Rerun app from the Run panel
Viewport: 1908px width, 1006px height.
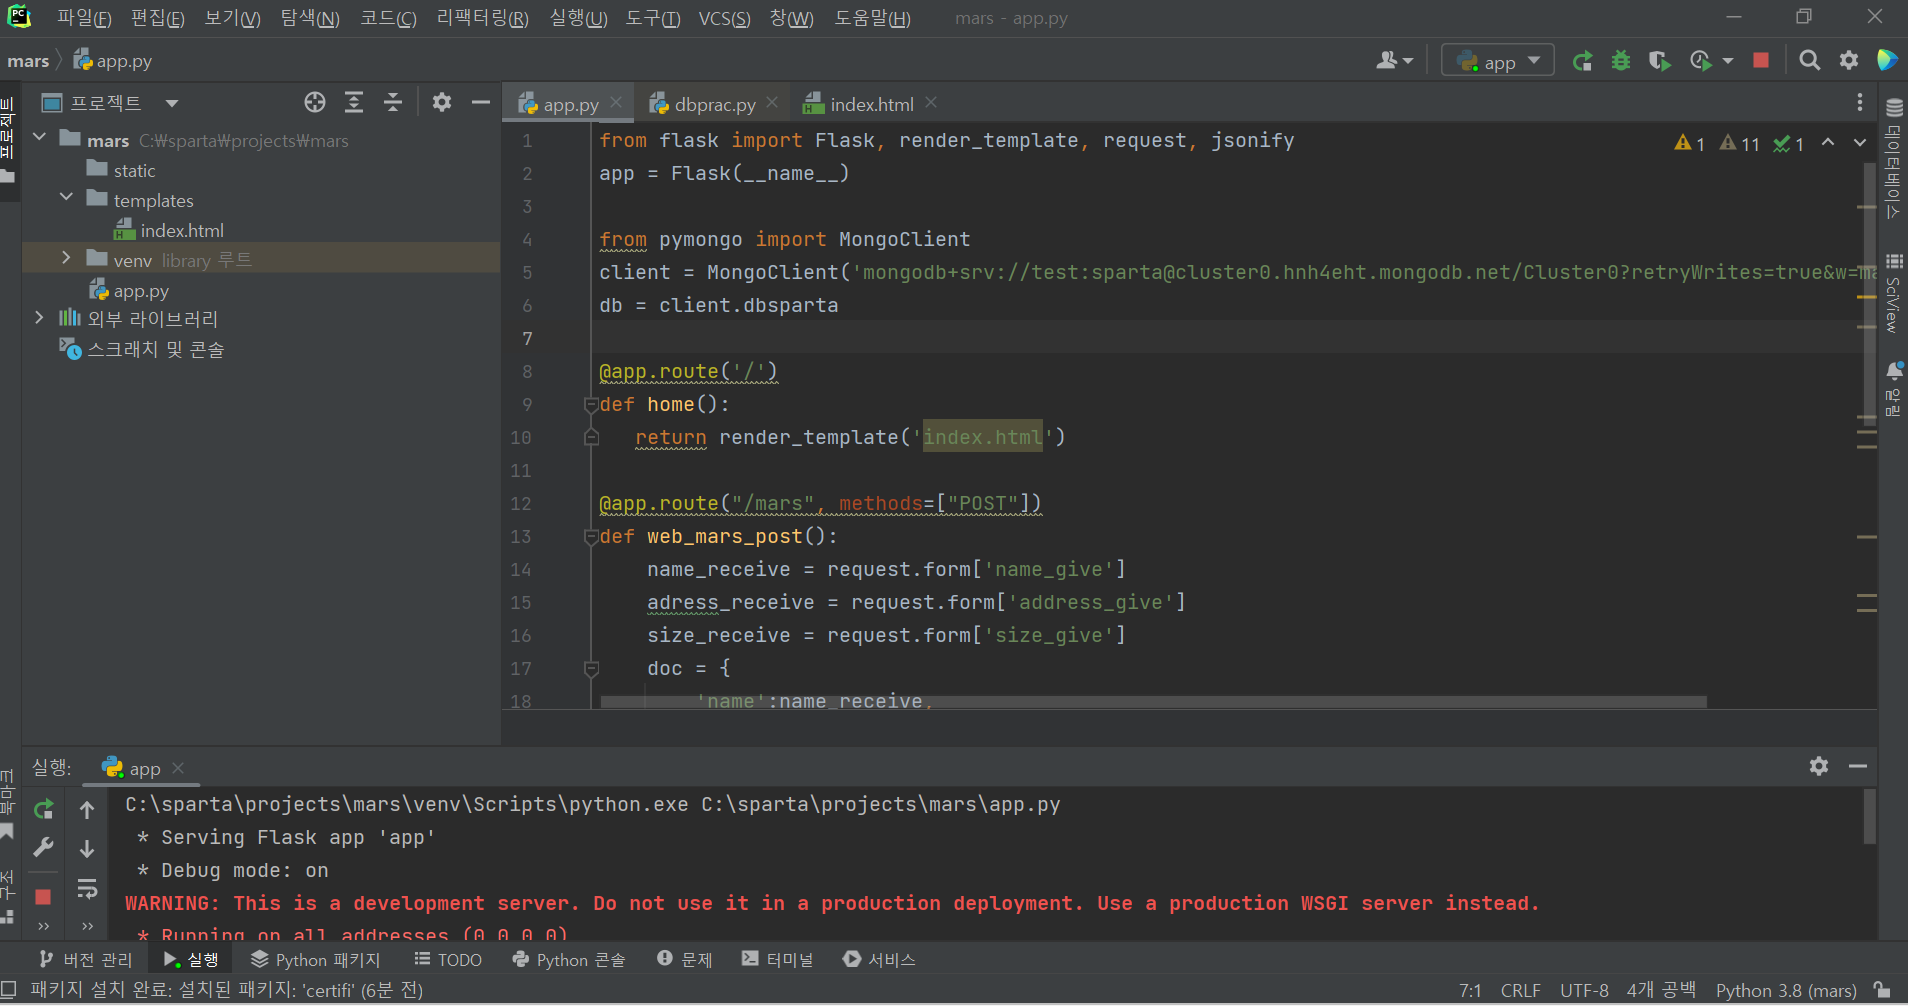43,809
